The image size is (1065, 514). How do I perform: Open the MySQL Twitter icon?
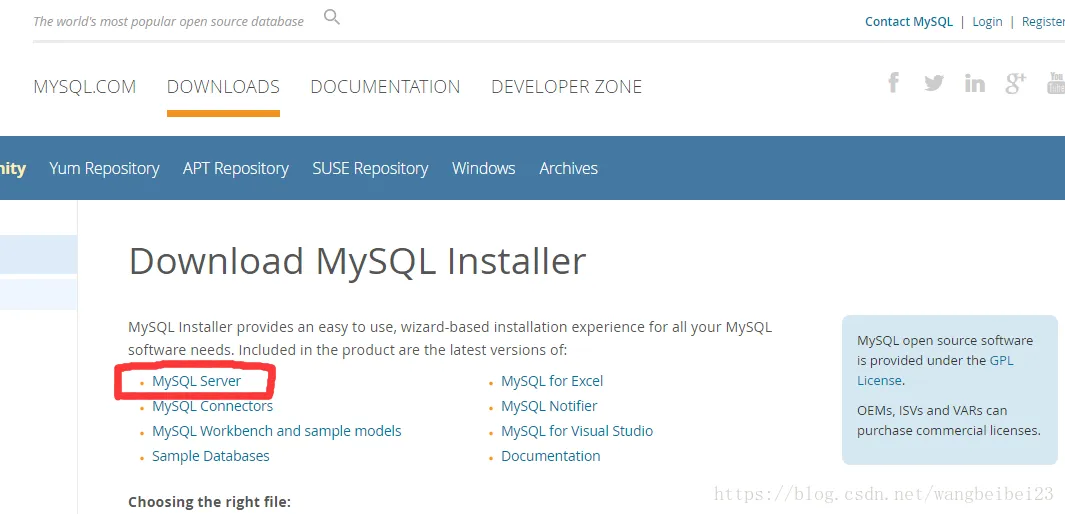click(x=934, y=84)
